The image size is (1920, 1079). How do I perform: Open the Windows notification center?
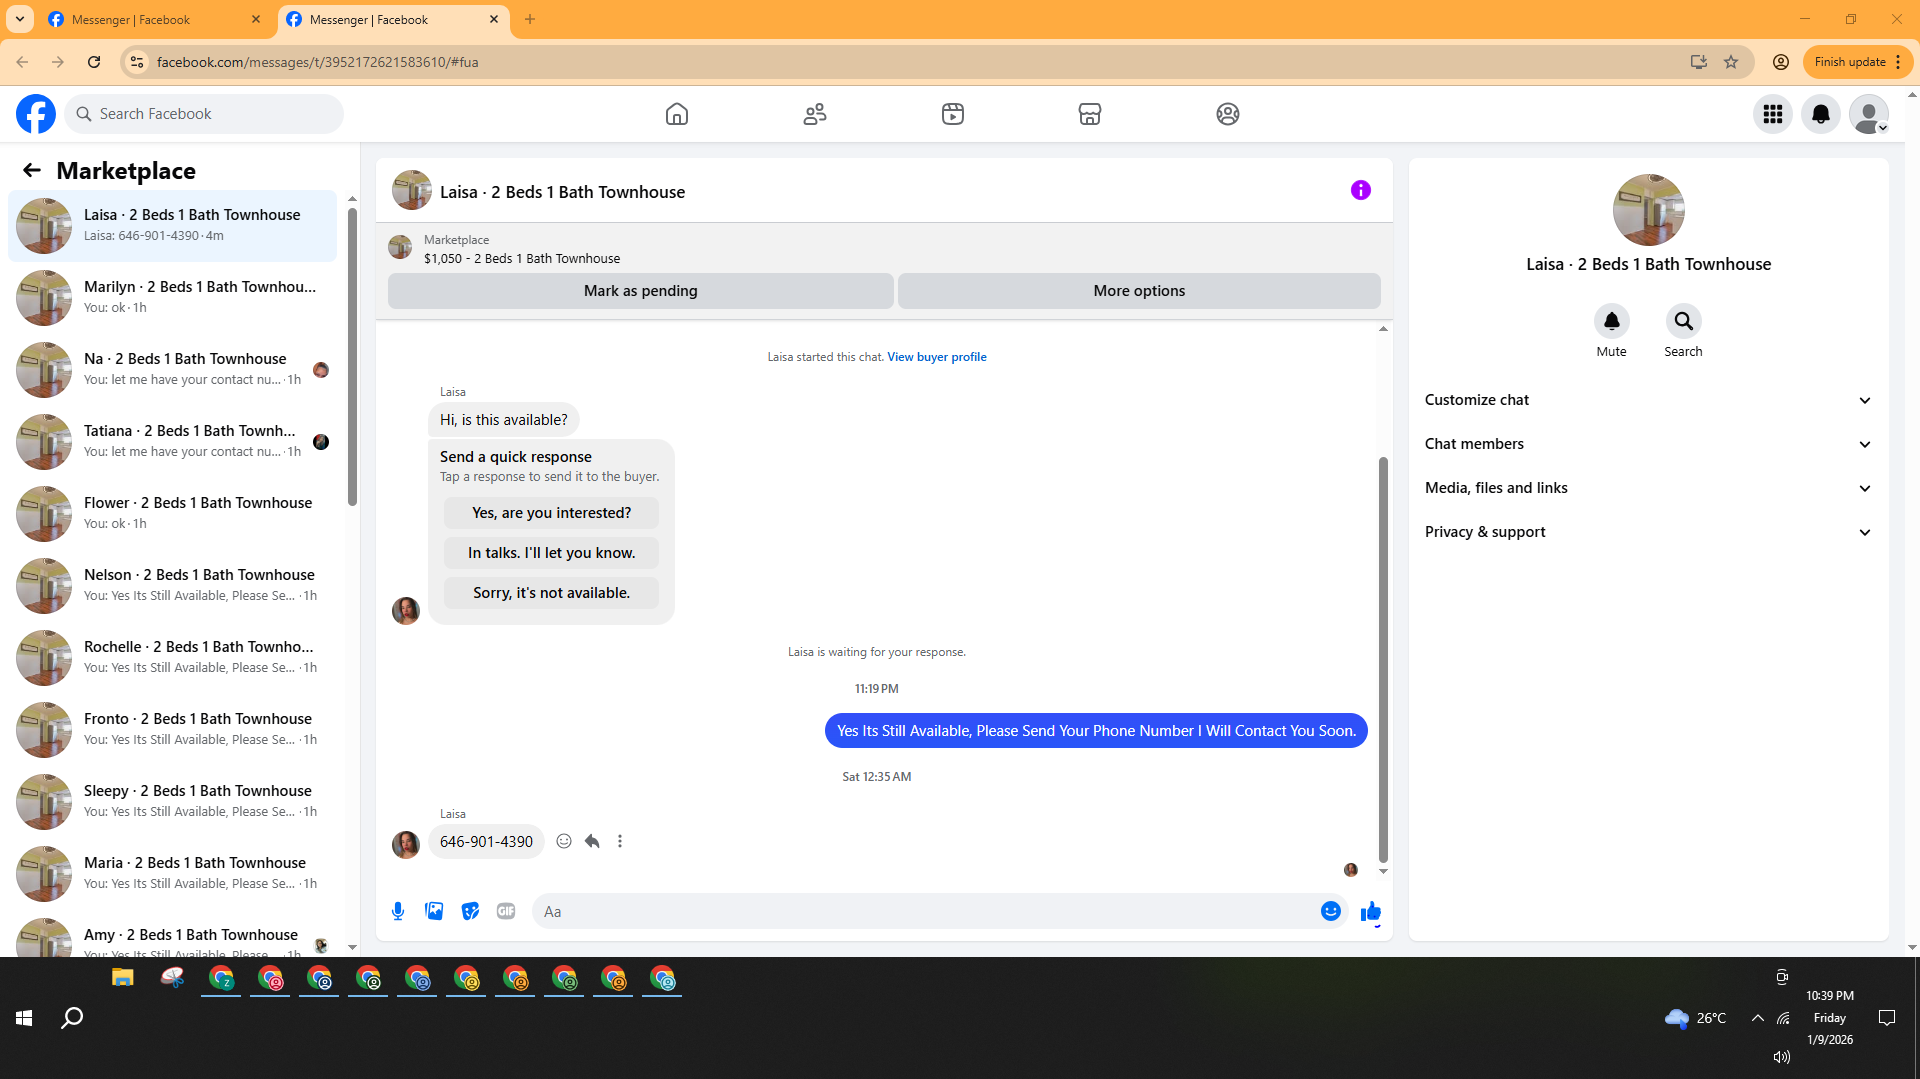pos(1887,1018)
